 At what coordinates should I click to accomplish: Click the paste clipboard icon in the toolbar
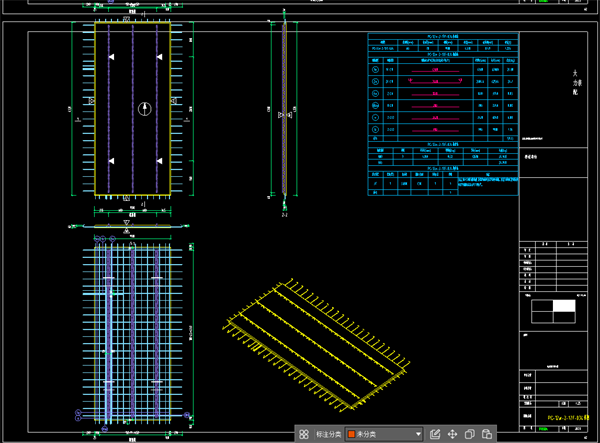click(x=487, y=434)
